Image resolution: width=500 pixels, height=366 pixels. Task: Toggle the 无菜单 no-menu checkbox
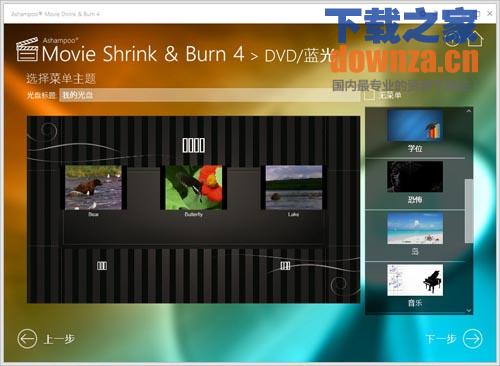click(369, 95)
